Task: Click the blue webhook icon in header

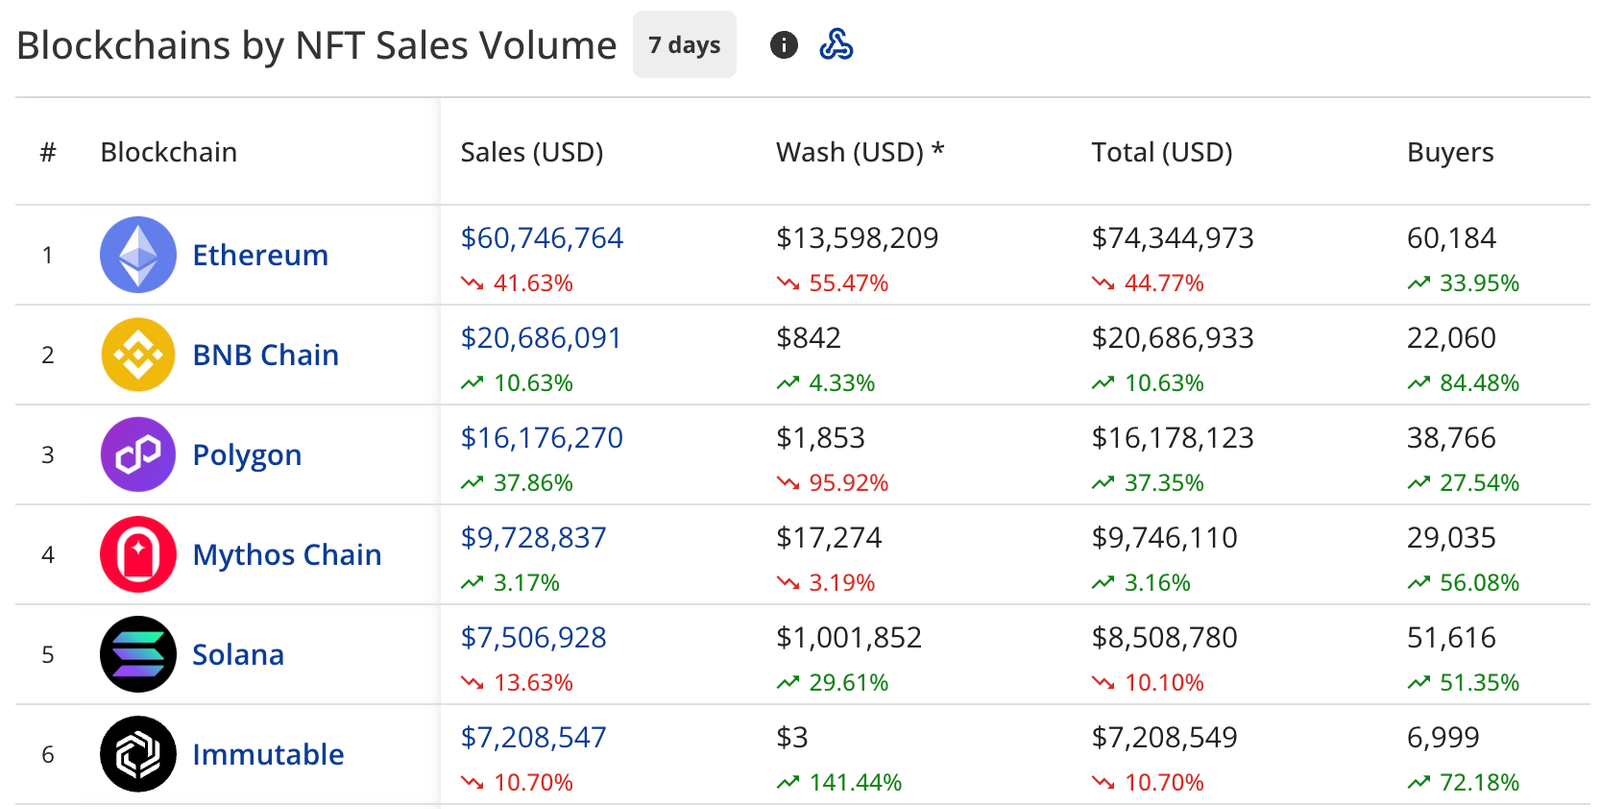Action: (x=836, y=45)
